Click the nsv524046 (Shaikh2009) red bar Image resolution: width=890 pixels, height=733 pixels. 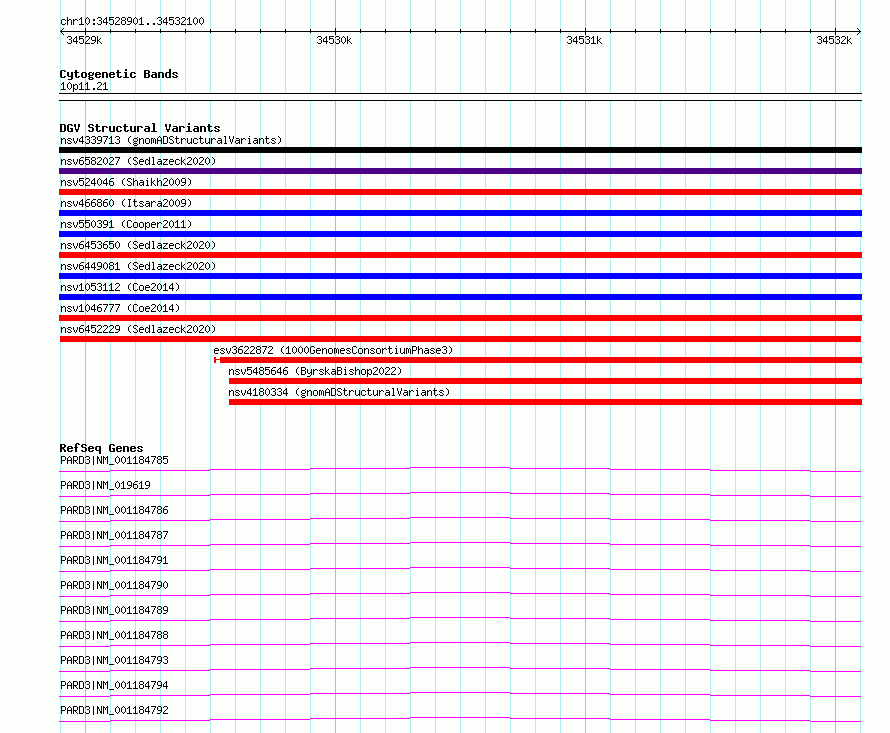pyautogui.click(x=460, y=192)
